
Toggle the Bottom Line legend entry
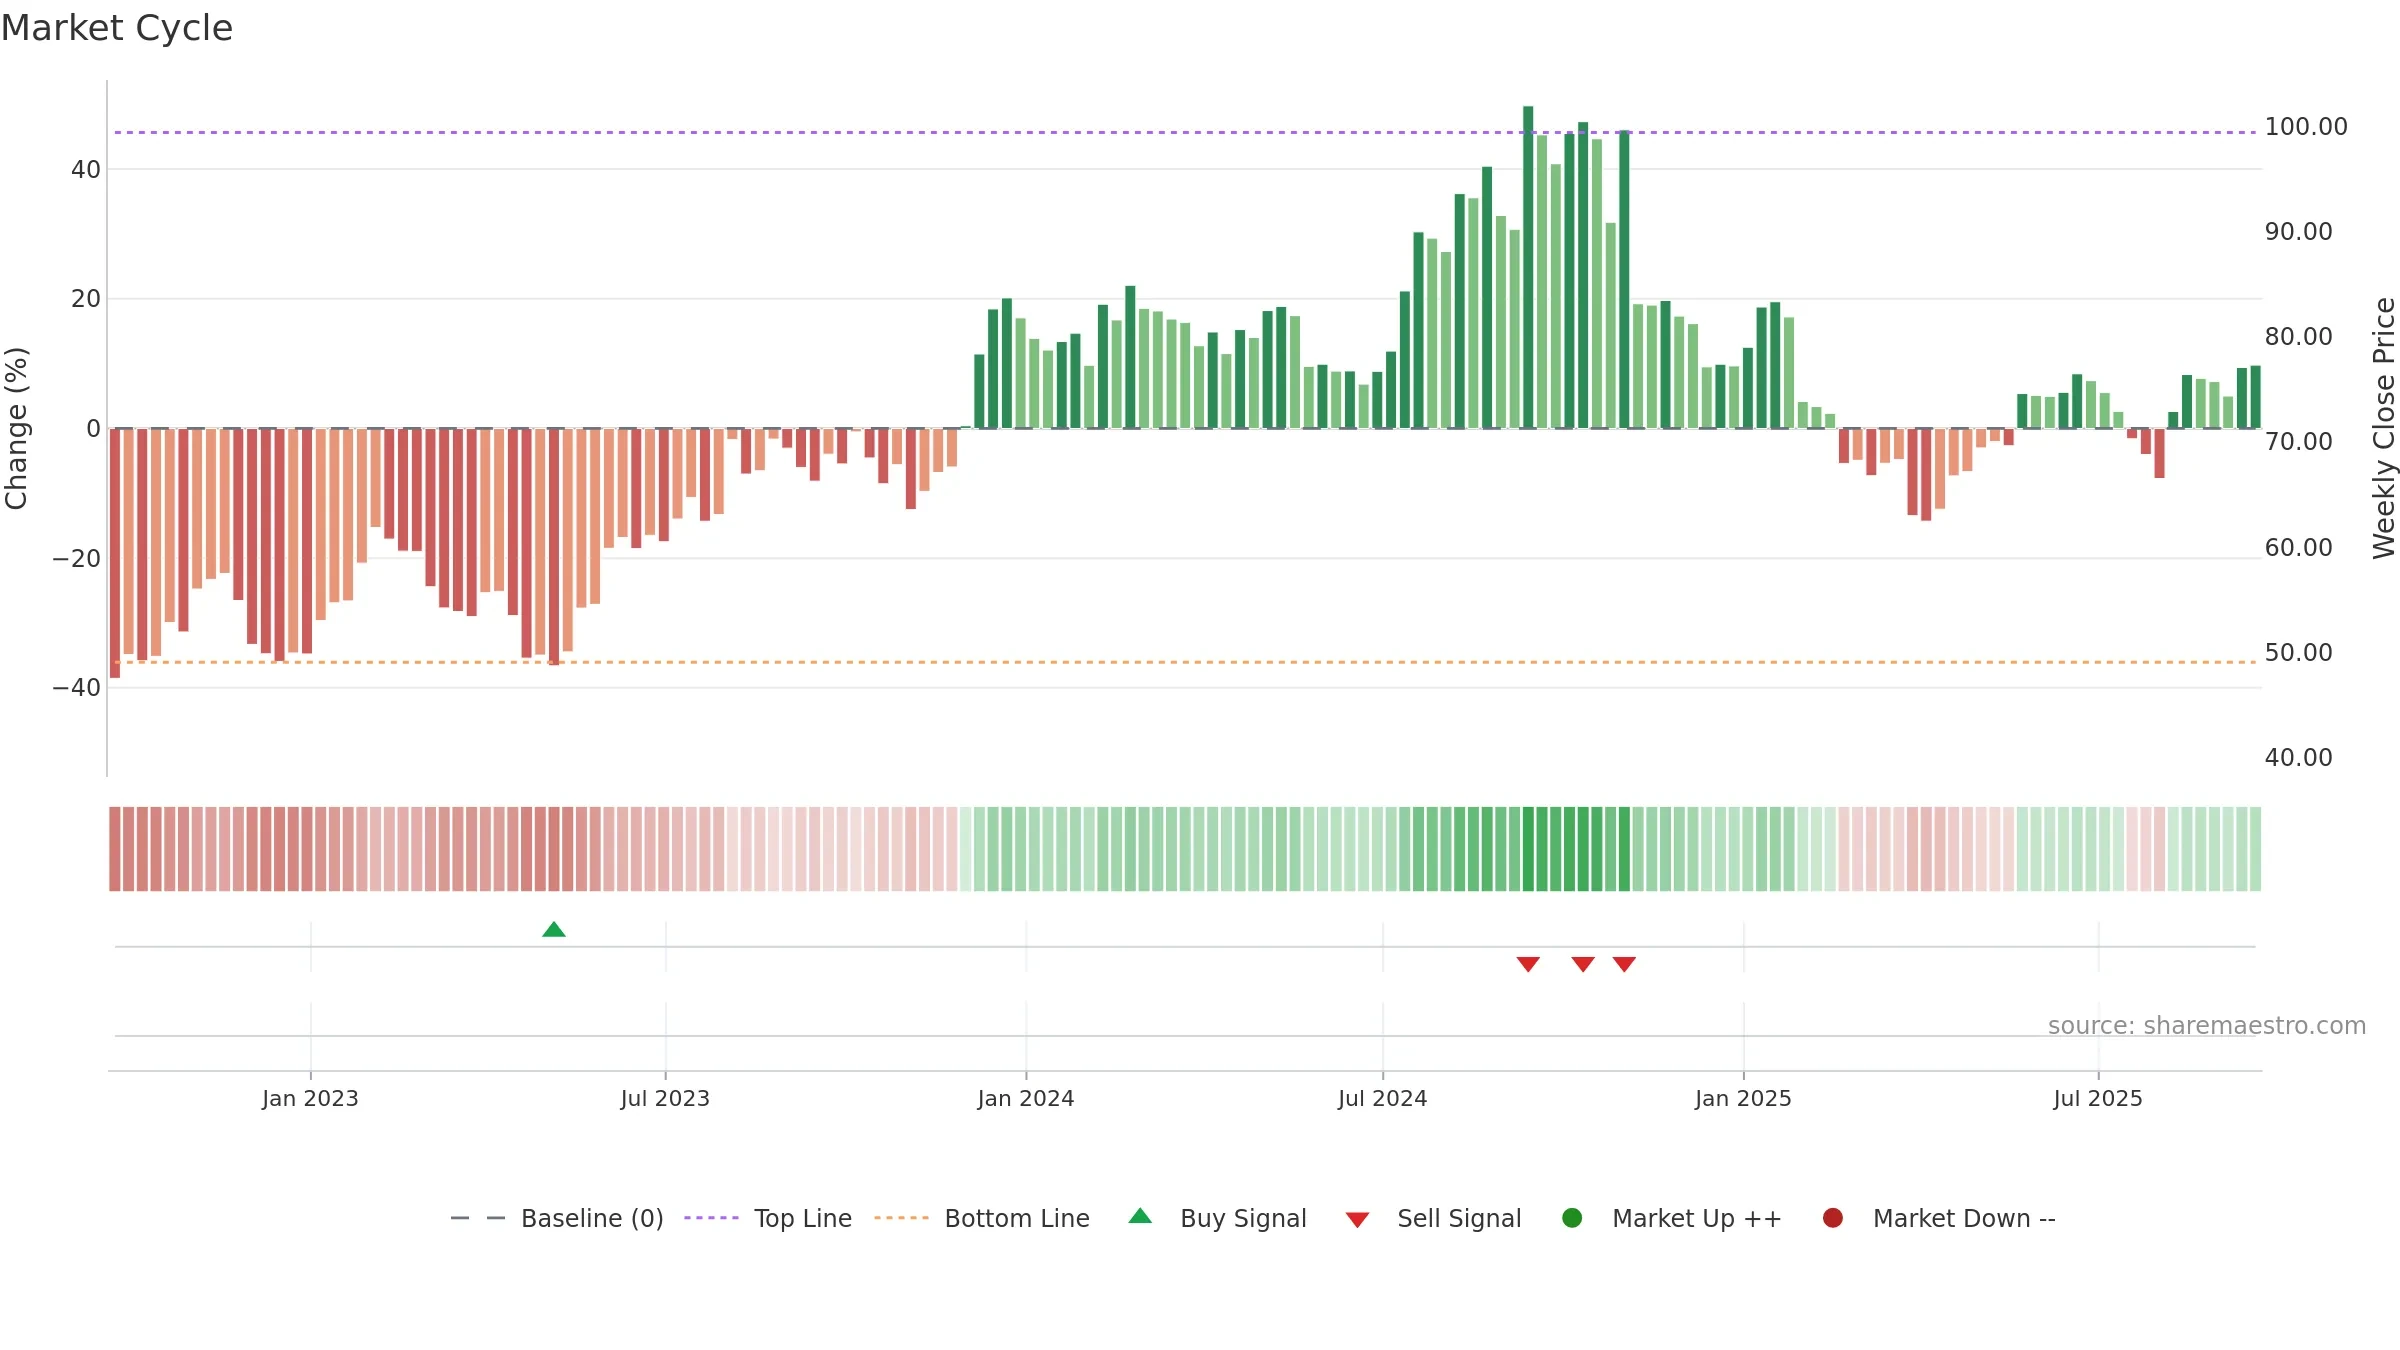point(982,1218)
